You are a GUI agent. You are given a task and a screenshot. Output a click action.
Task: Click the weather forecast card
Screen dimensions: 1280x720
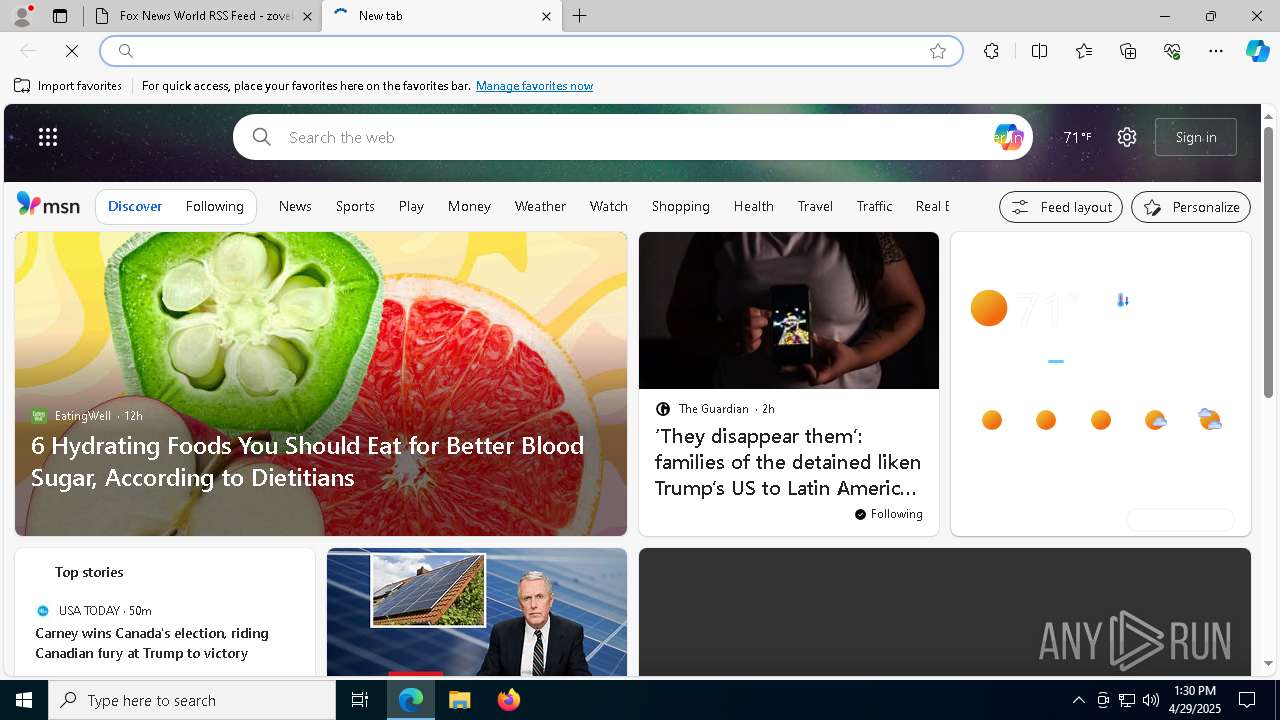pos(1100,384)
